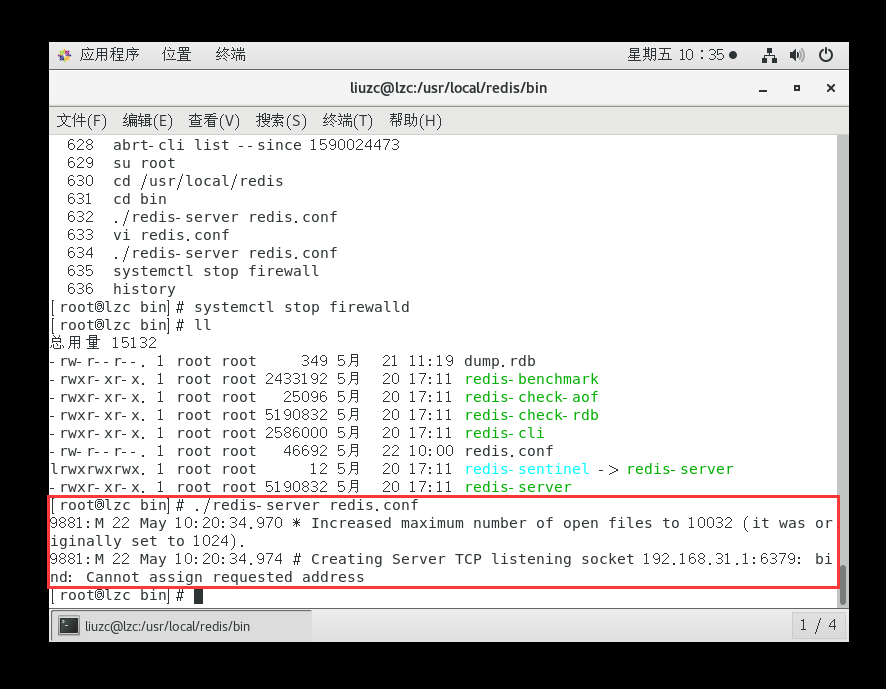Click the terminal scrollbar thumb
This screenshot has height=689, width=886.
click(842, 584)
